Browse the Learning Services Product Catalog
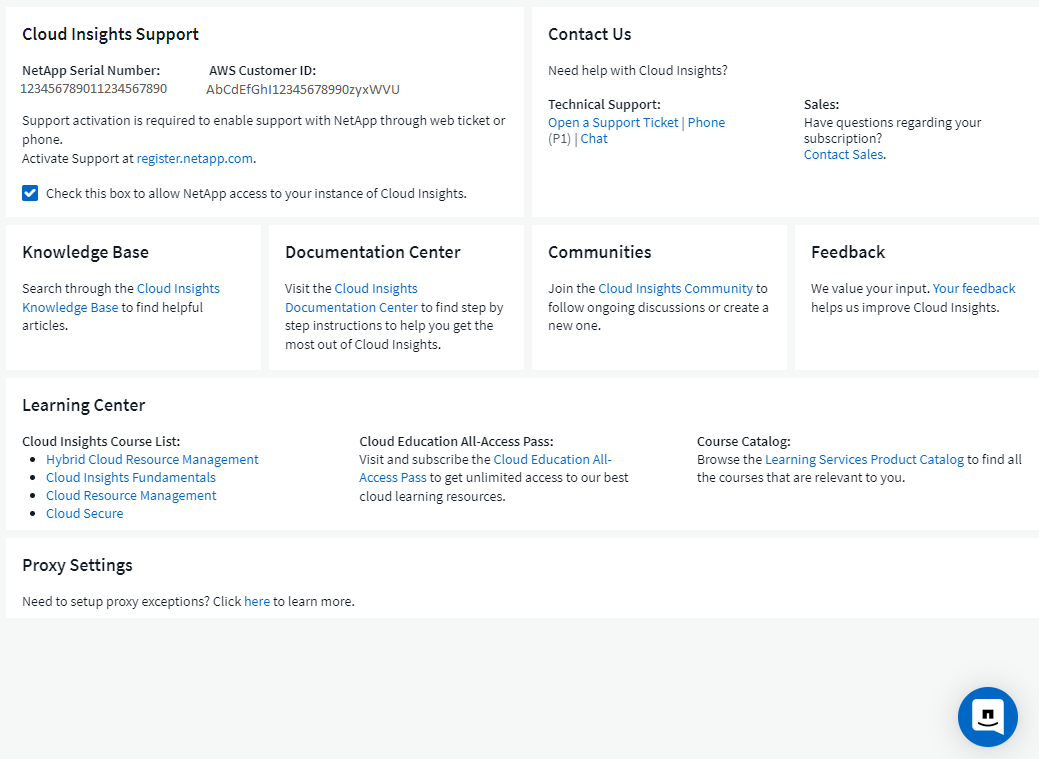Viewport: 1039px width, 759px height. tap(864, 460)
